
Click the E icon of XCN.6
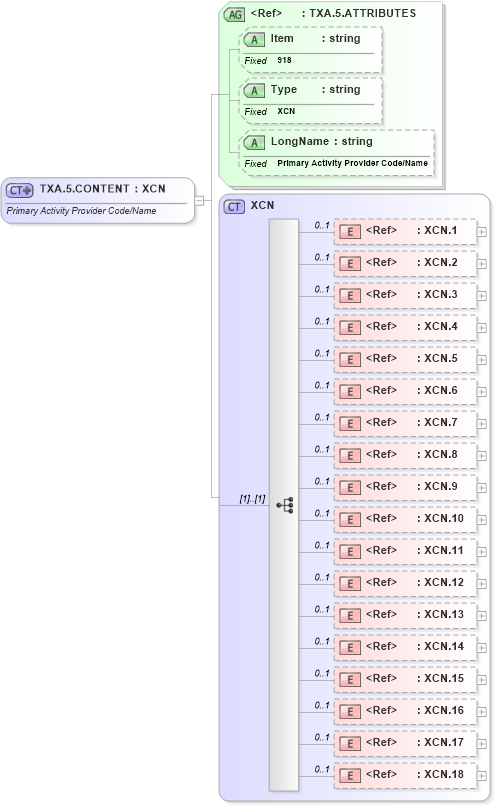tap(350, 392)
